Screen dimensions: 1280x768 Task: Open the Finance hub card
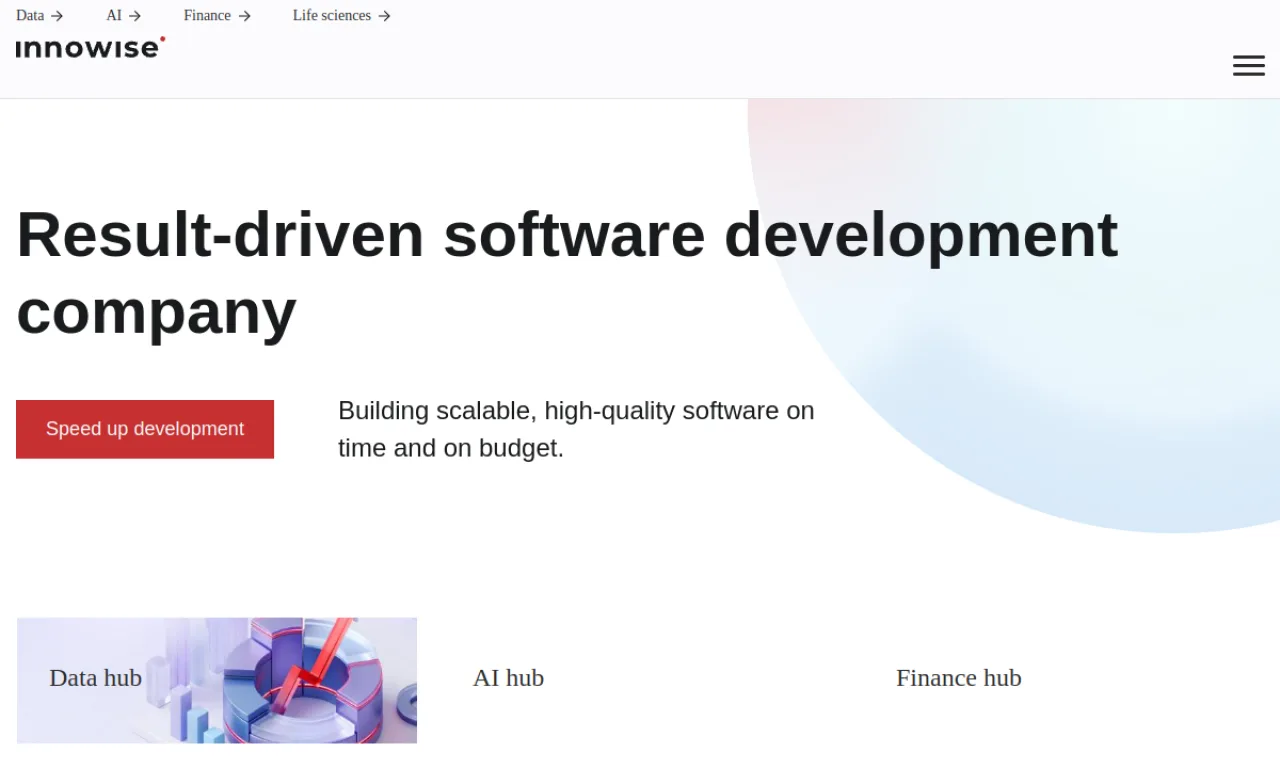click(1063, 680)
